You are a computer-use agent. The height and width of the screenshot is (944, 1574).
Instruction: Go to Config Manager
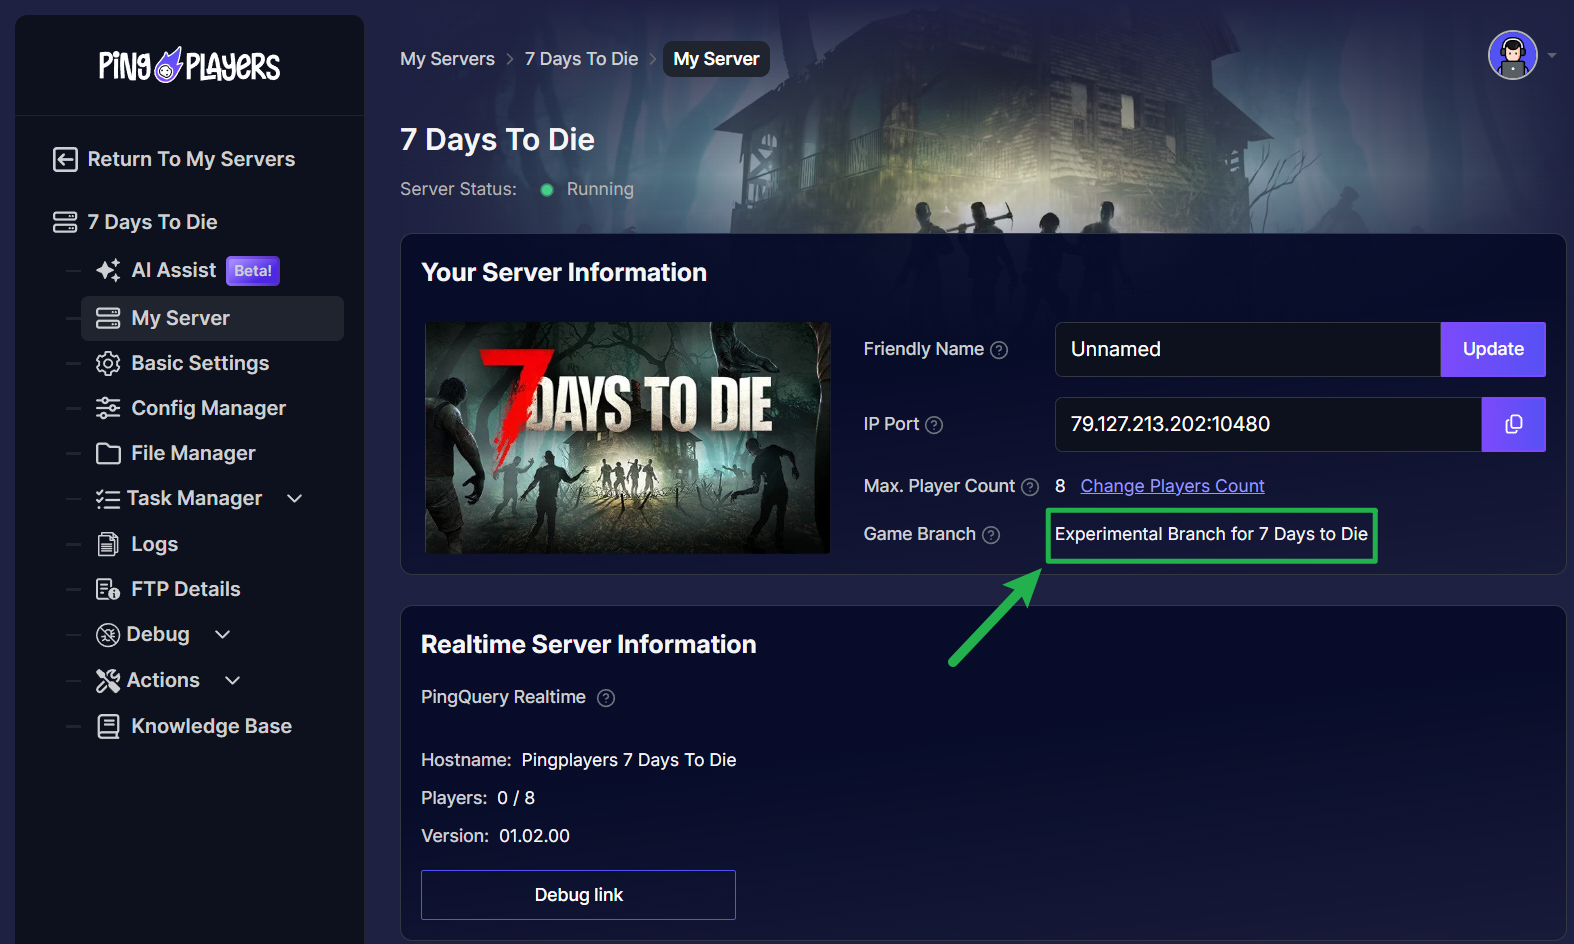(208, 408)
